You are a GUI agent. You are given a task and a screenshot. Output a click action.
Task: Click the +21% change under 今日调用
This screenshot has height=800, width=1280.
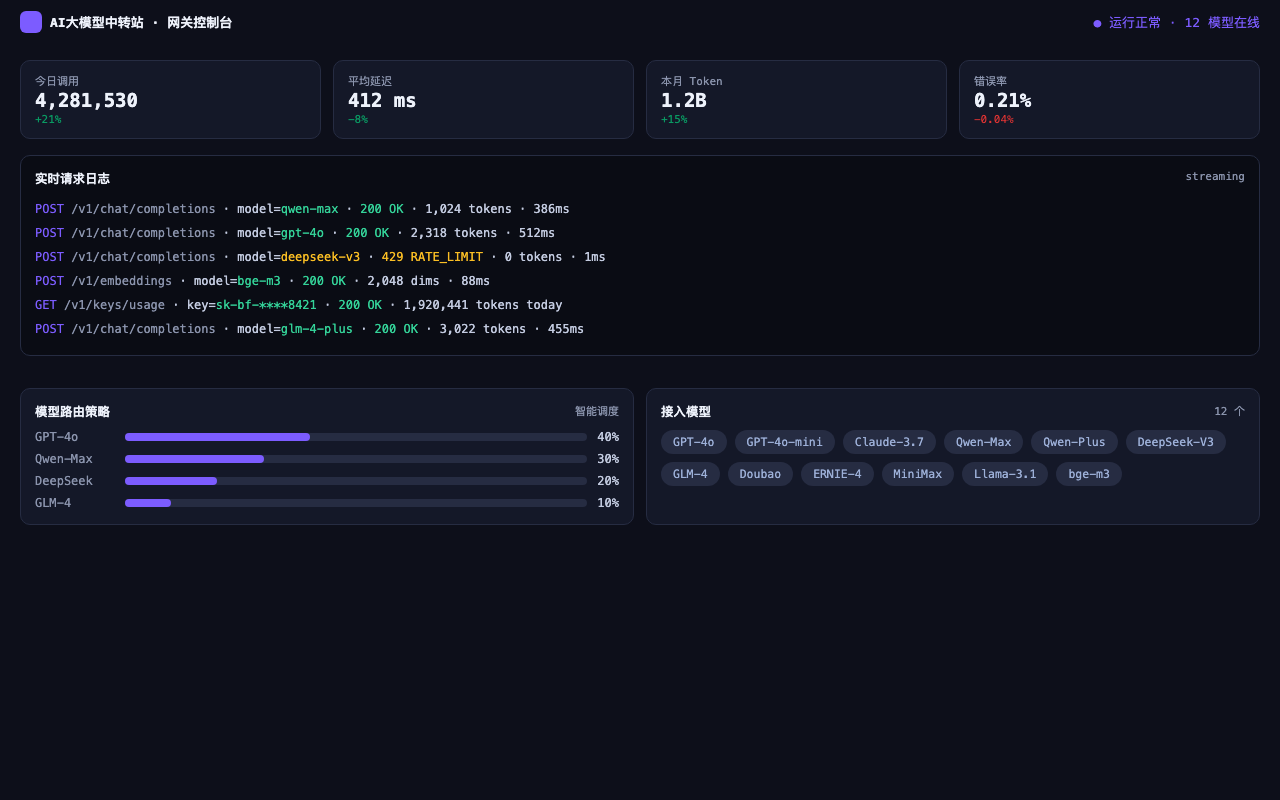[x=48, y=120]
